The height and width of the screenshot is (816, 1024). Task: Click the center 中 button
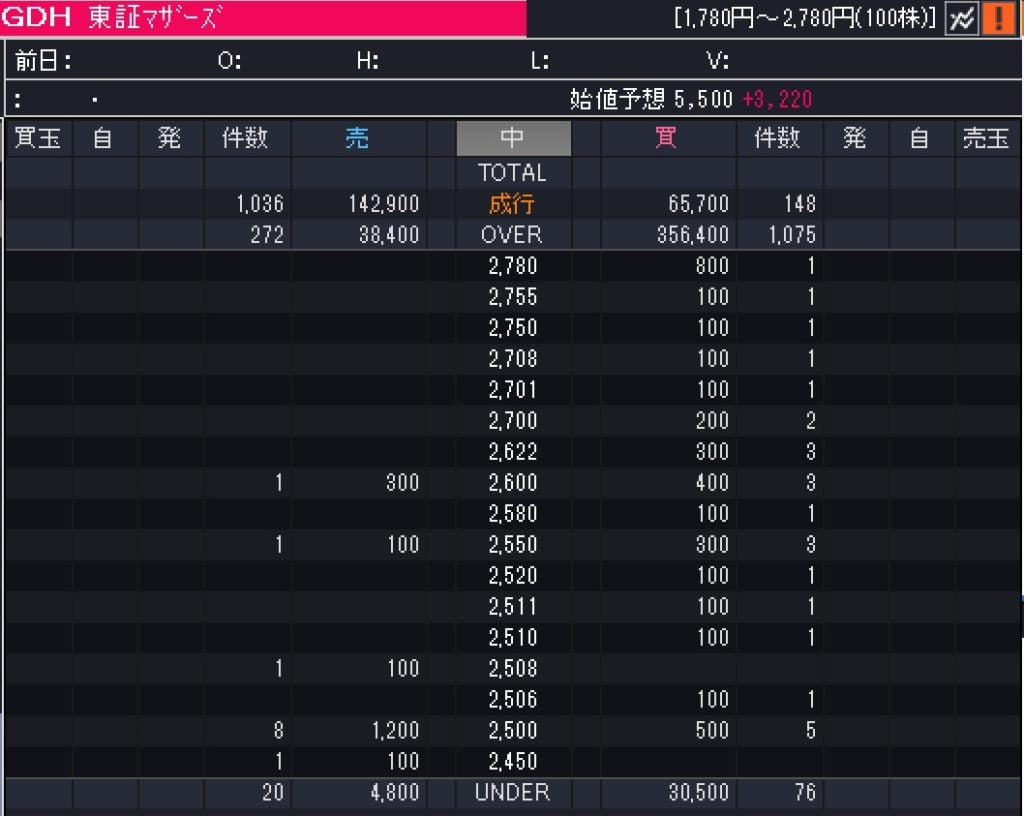tap(513, 138)
